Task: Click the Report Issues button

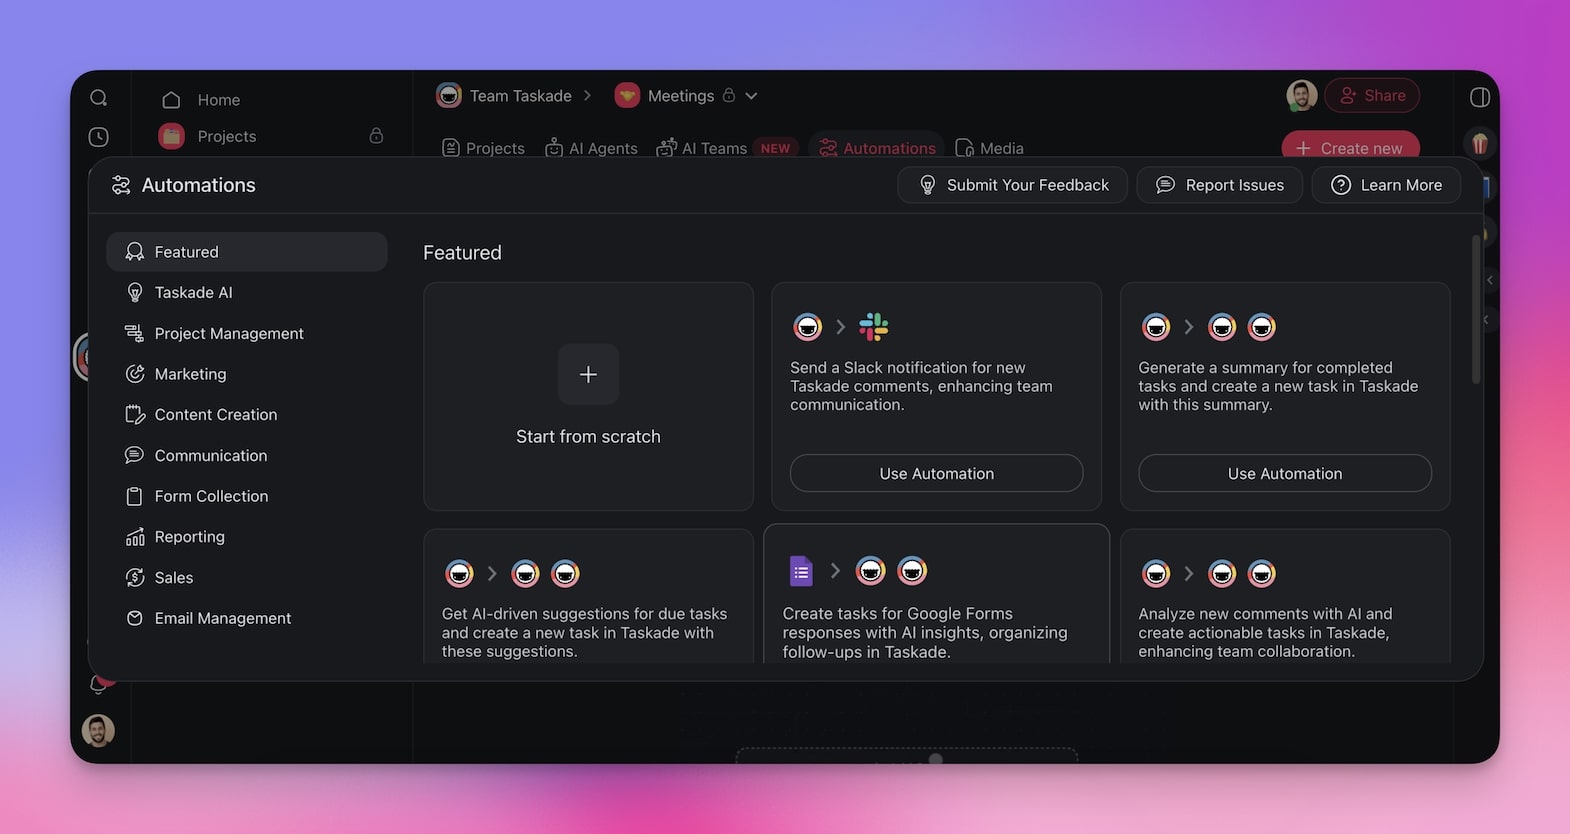Action: click(x=1220, y=185)
